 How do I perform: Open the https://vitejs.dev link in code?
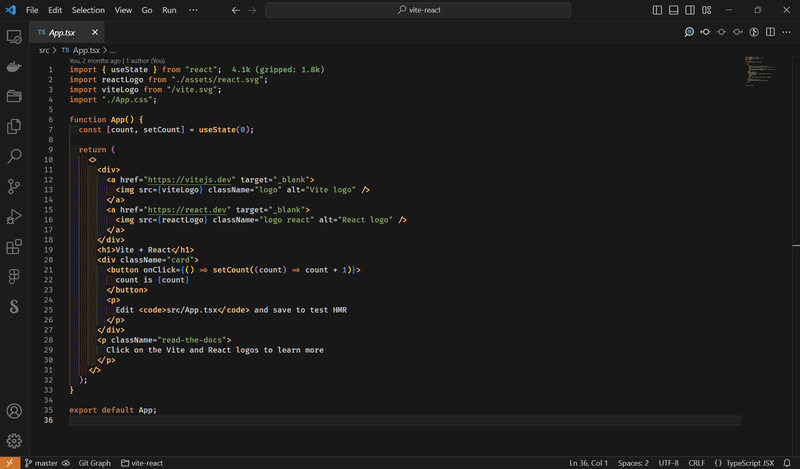pos(189,180)
